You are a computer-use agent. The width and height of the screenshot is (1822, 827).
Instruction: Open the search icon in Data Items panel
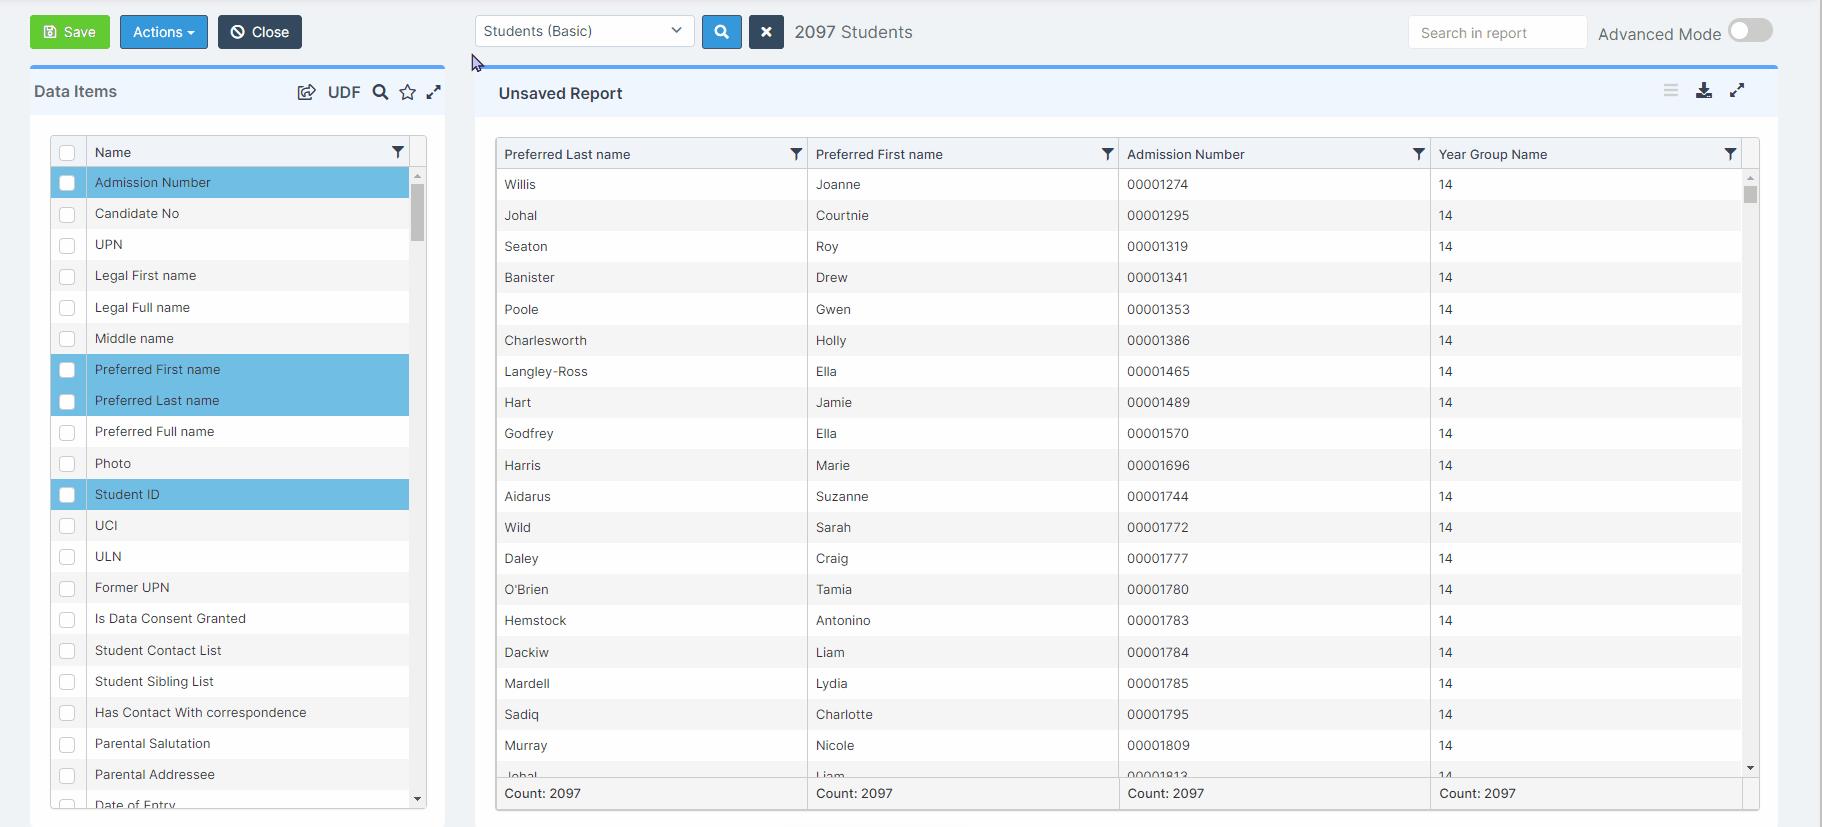pos(380,92)
